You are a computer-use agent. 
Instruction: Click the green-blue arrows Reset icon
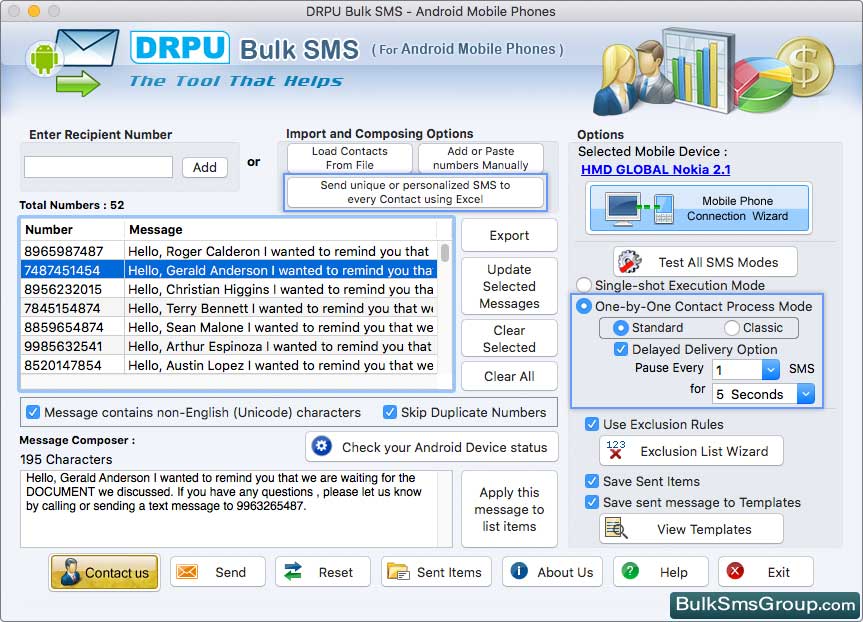pos(293,572)
